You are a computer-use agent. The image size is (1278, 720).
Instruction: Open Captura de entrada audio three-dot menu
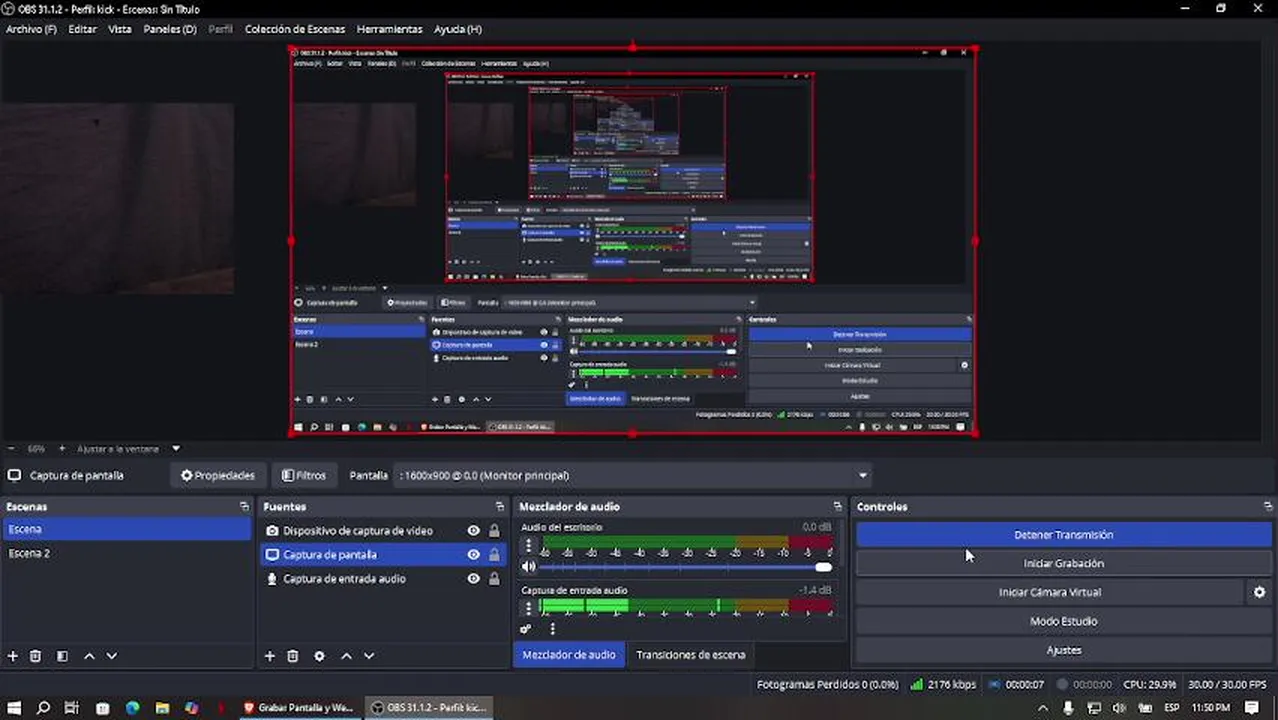[529, 606]
